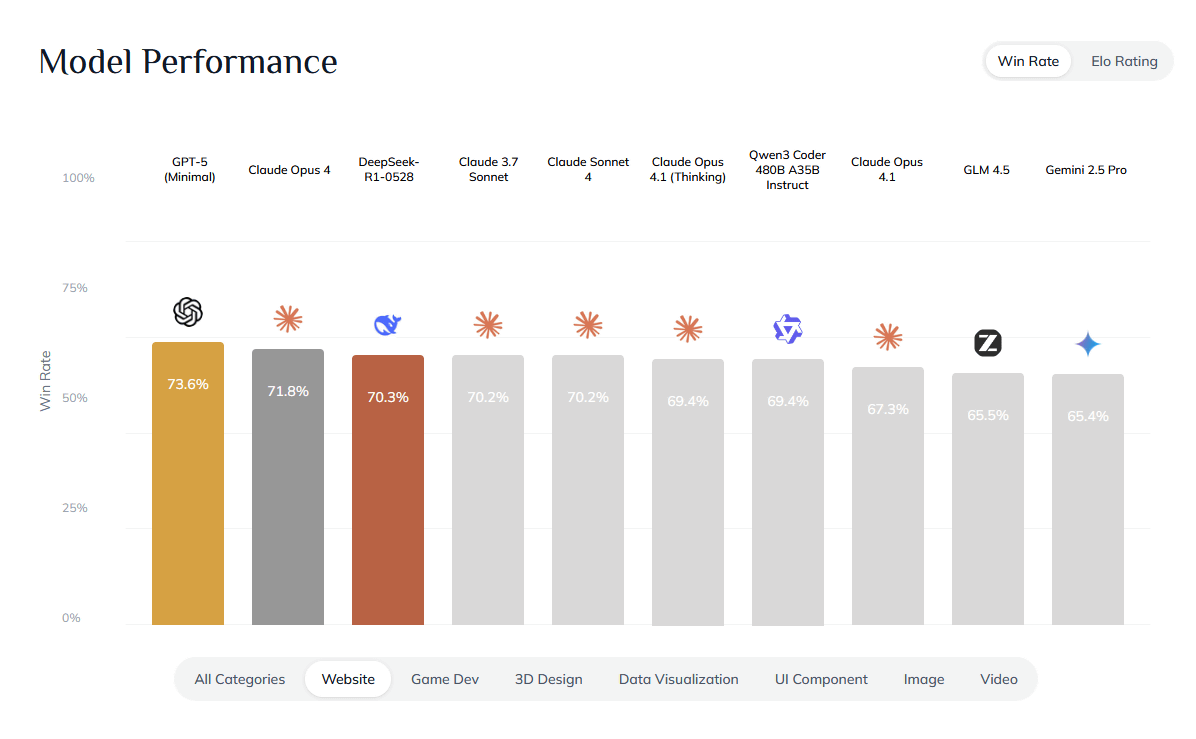This screenshot has height=739, width=1196.
Task: Open the Data Visualization category
Action: (678, 679)
